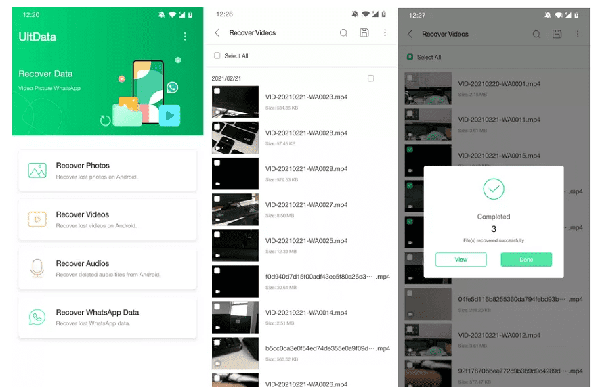Click the save icon in middle Recover Videos header
600x387 pixels.
(364, 33)
